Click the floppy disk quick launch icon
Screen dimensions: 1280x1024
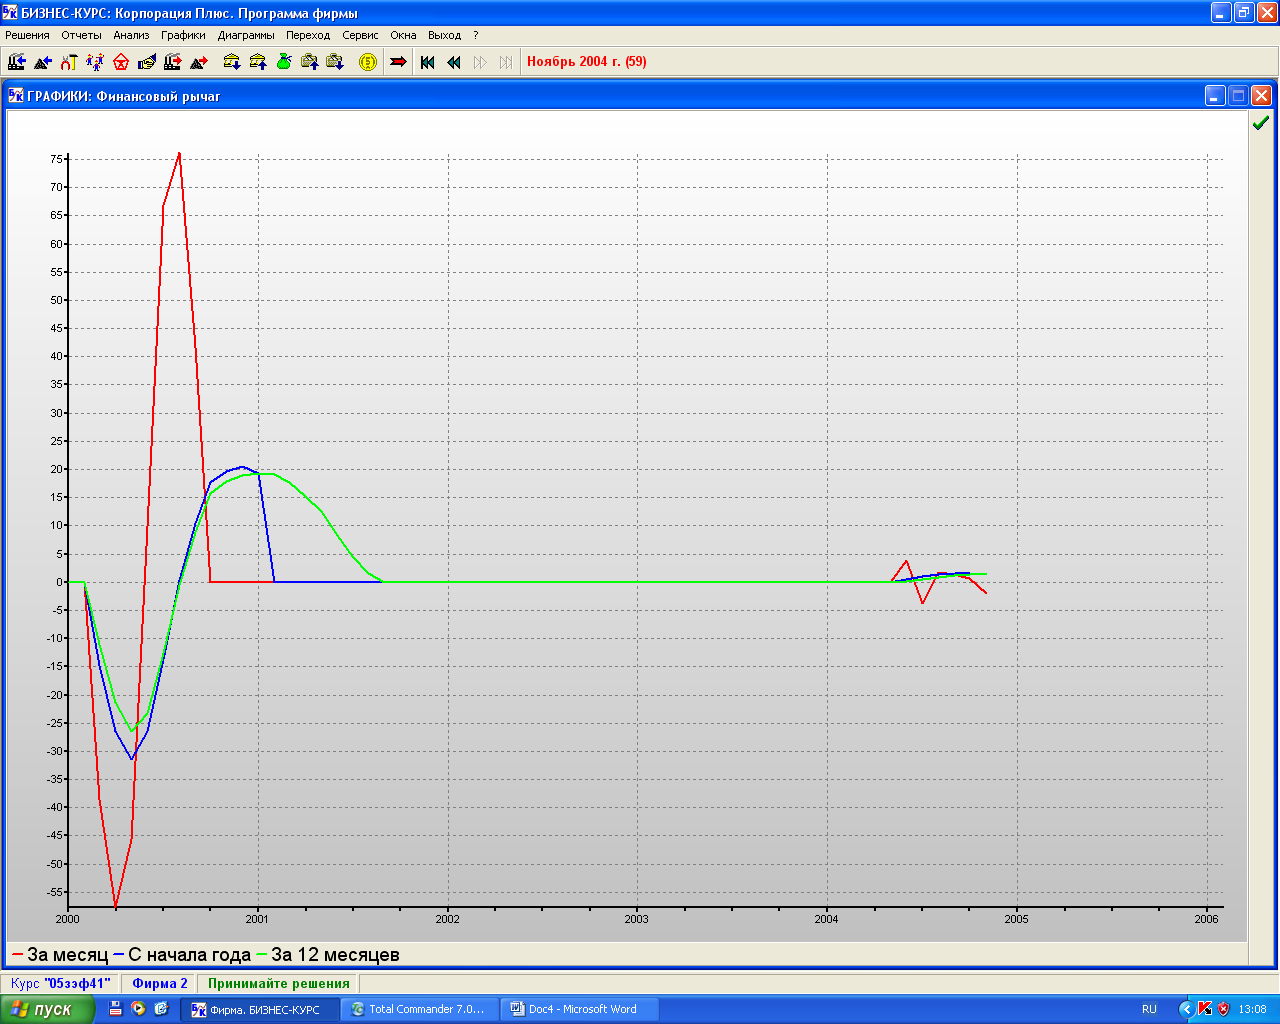click(x=116, y=1009)
